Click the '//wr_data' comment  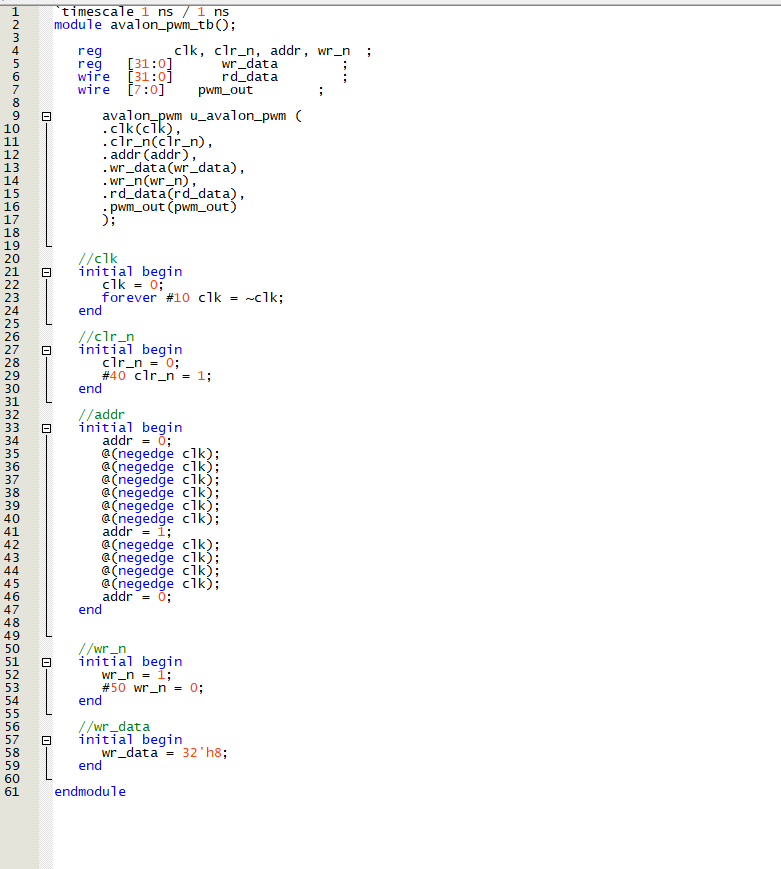tap(114, 727)
